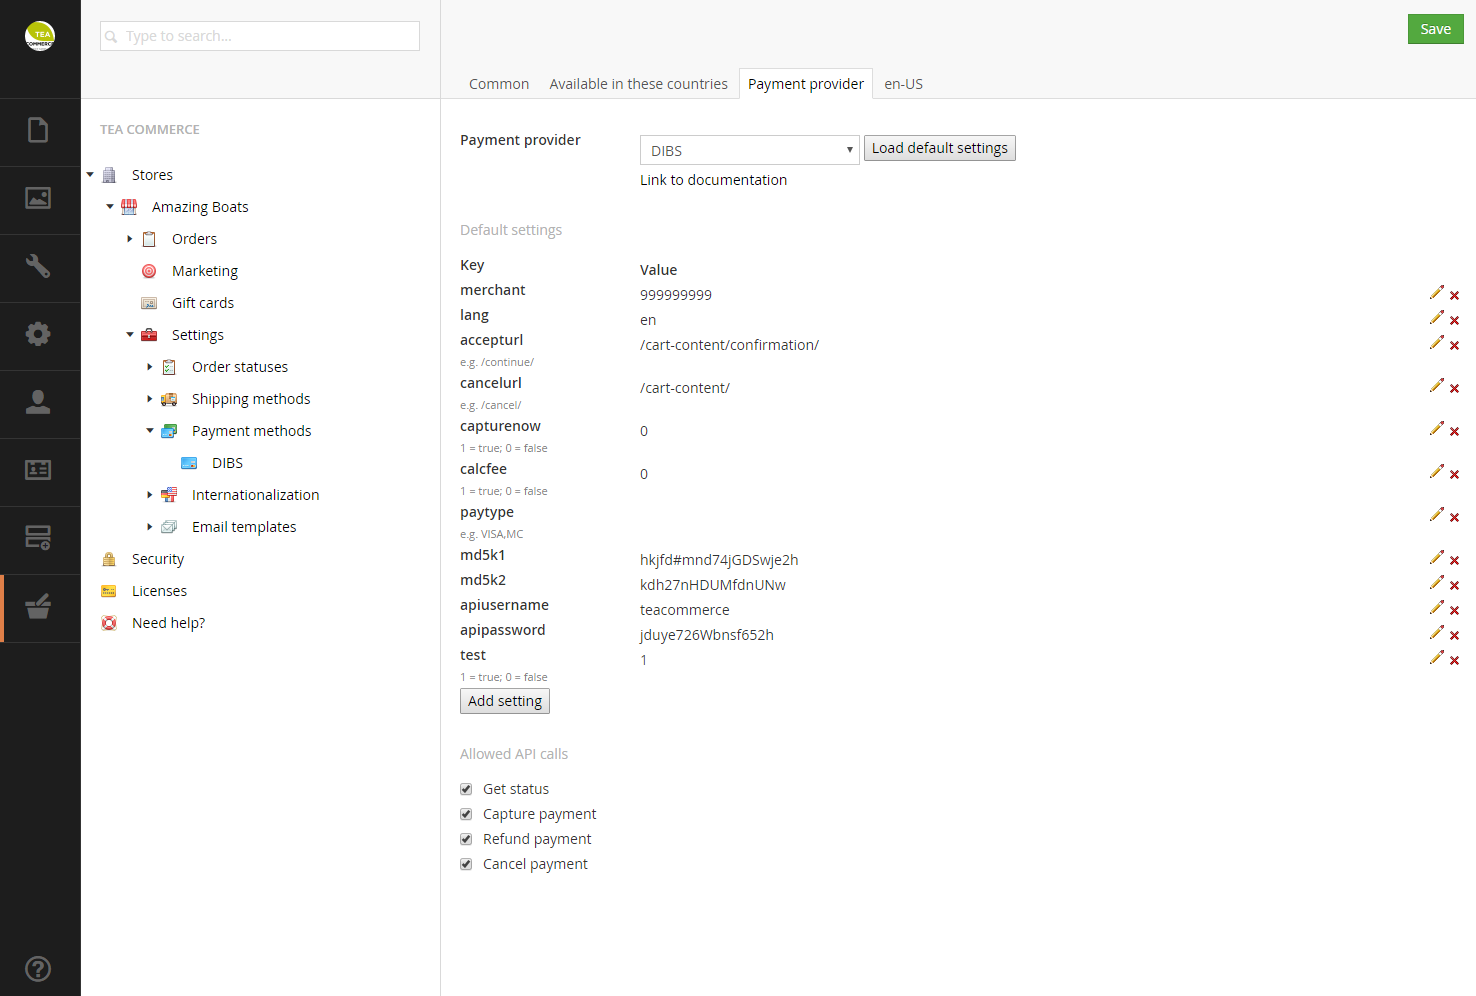Expand the Orders tree node
Screen dimensions: 1476x996
pyautogui.click(x=130, y=239)
